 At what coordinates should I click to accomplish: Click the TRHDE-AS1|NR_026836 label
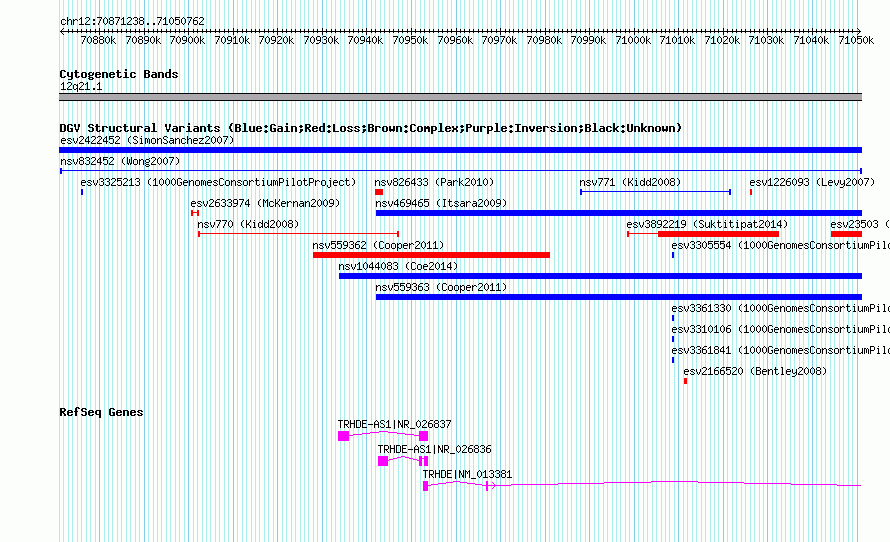435,449
